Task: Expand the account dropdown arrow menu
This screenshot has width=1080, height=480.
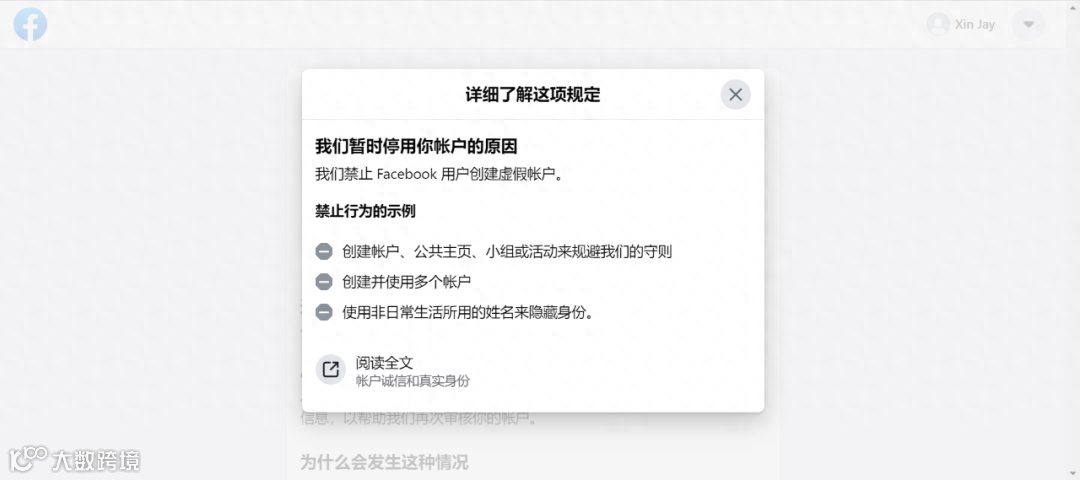Action: [x=1028, y=25]
